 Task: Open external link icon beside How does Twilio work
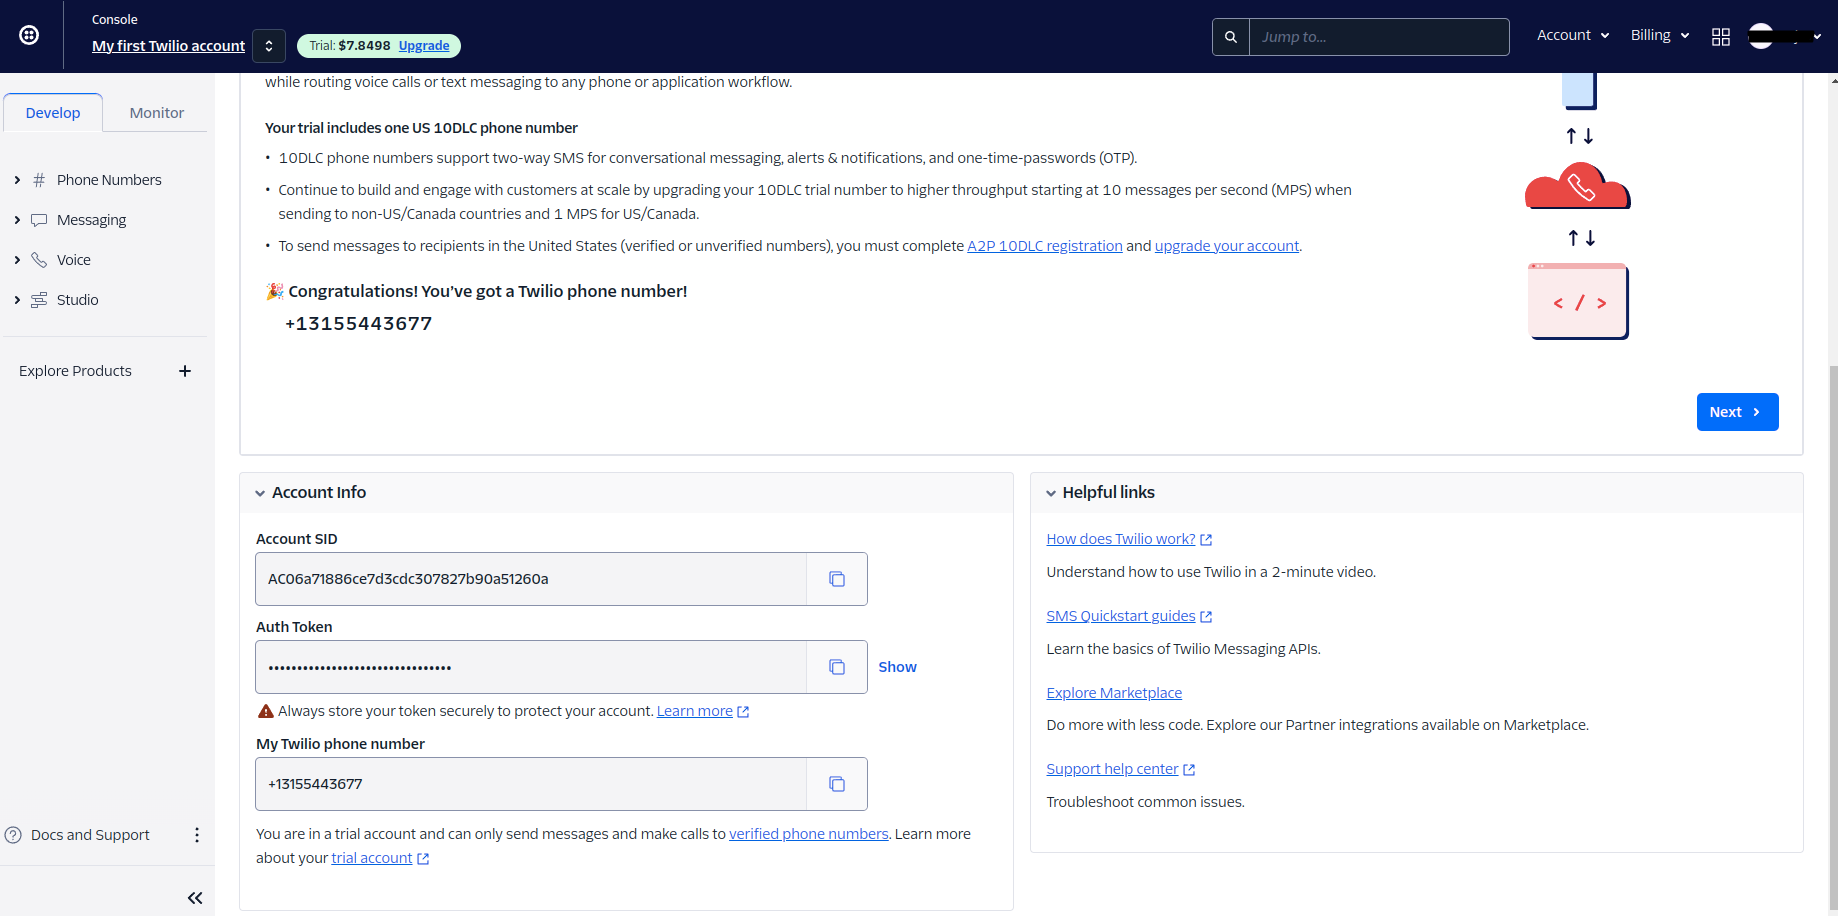pos(1206,540)
